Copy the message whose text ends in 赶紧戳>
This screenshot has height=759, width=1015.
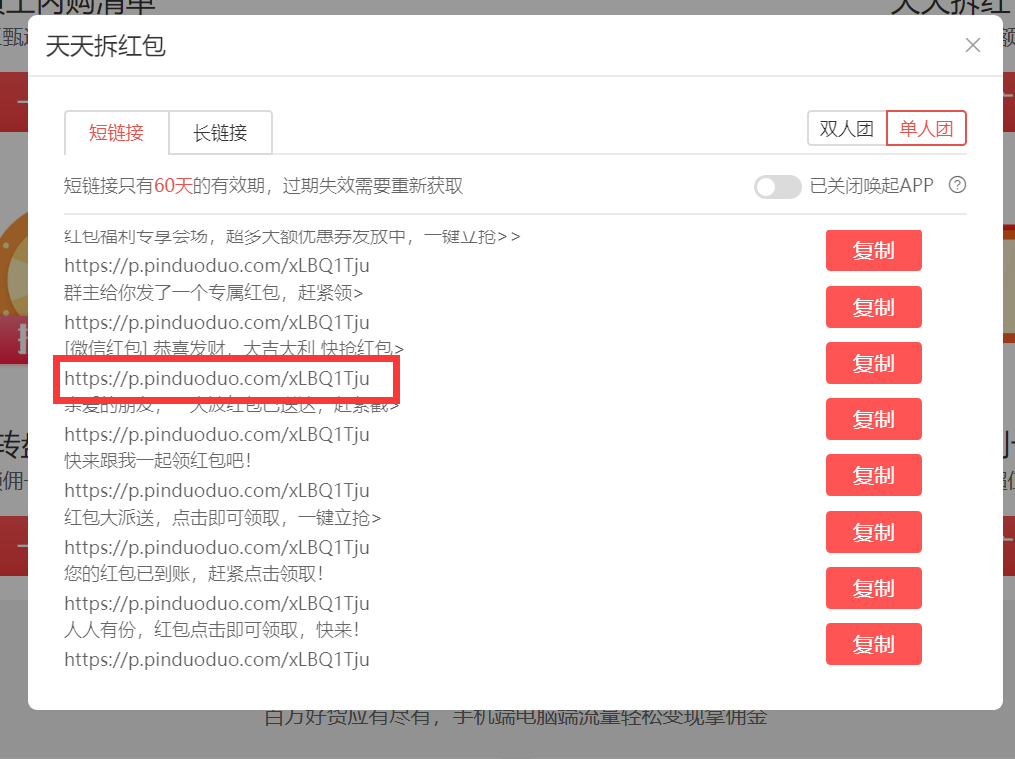click(x=873, y=419)
